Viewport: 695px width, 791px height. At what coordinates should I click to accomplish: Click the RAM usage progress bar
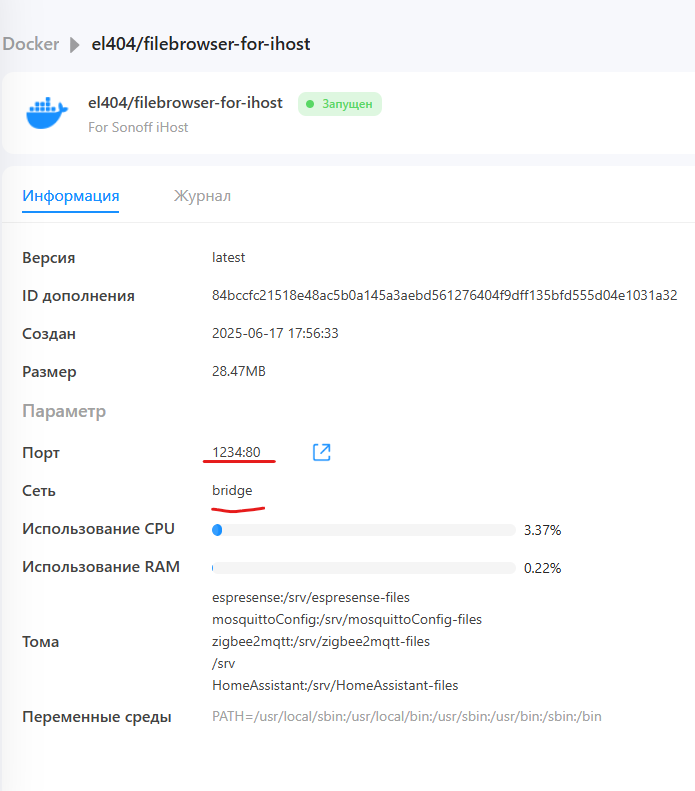point(364,567)
